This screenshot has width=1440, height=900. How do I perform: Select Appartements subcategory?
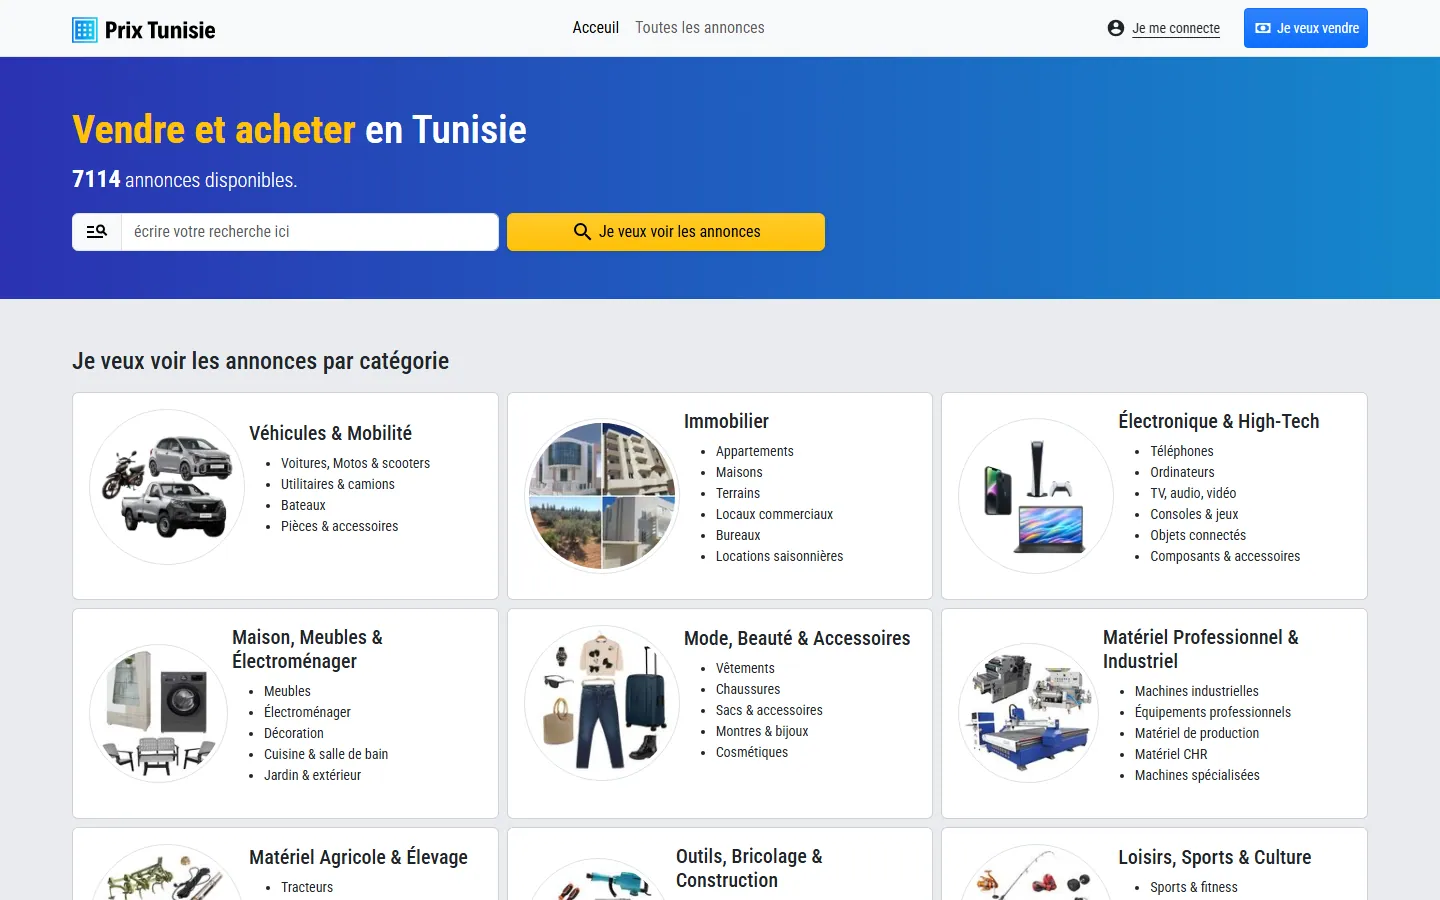(x=754, y=451)
